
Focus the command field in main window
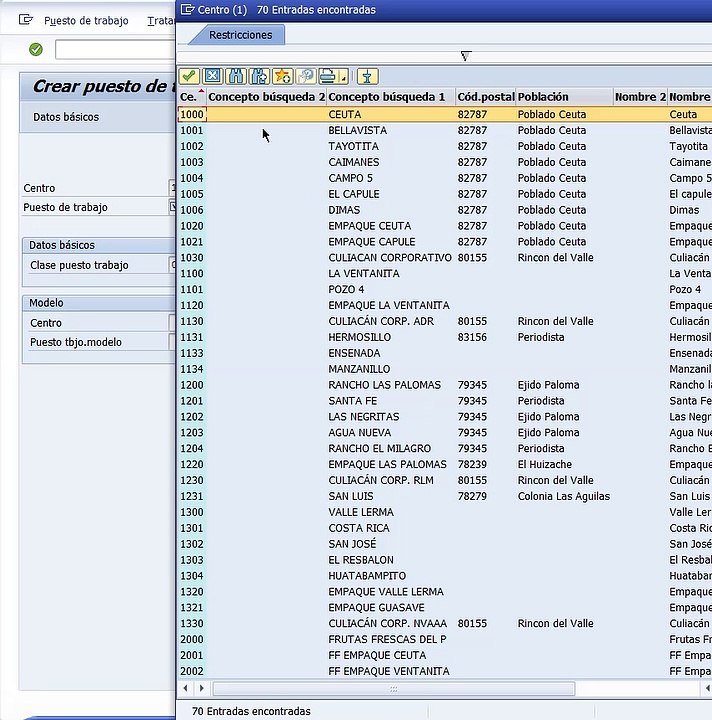tap(115, 49)
